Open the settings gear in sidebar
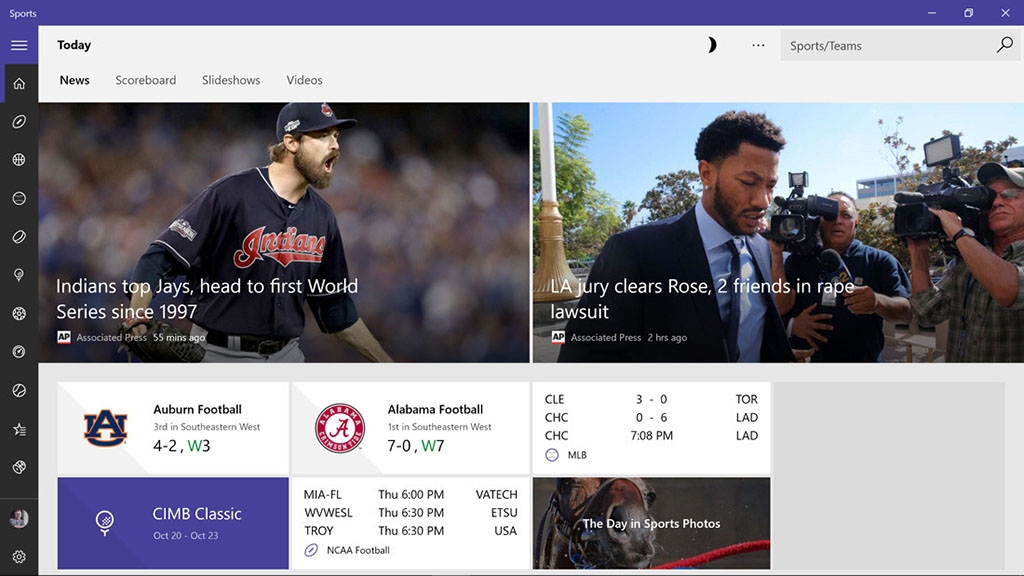The height and width of the screenshot is (576, 1024). (x=19, y=557)
